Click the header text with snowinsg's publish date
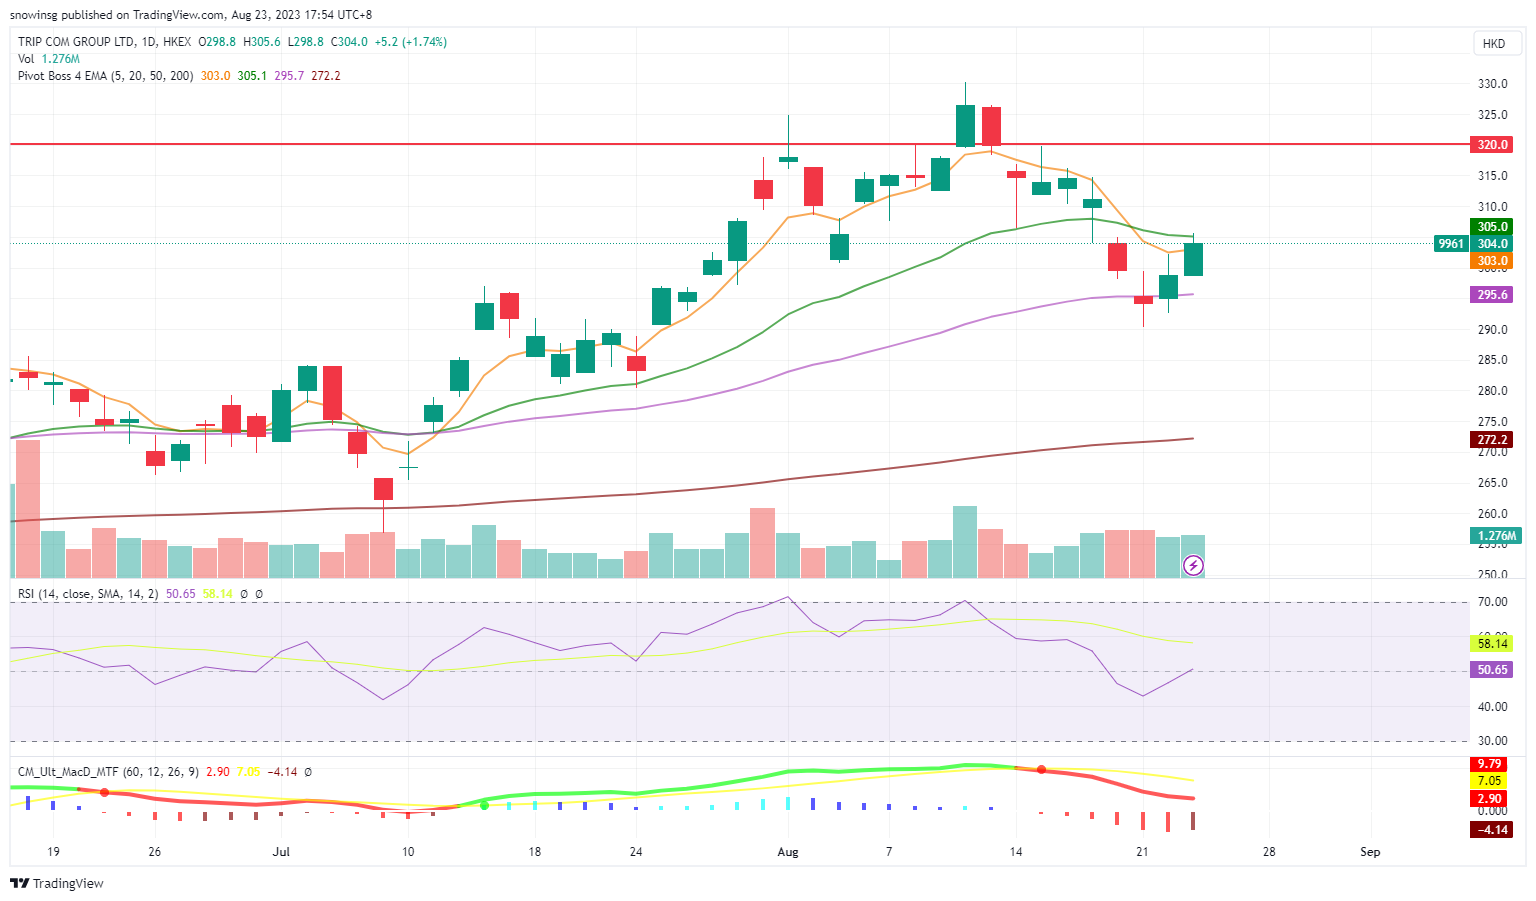Viewport: 1536px width, 901px height. click(x=190, y=15)
